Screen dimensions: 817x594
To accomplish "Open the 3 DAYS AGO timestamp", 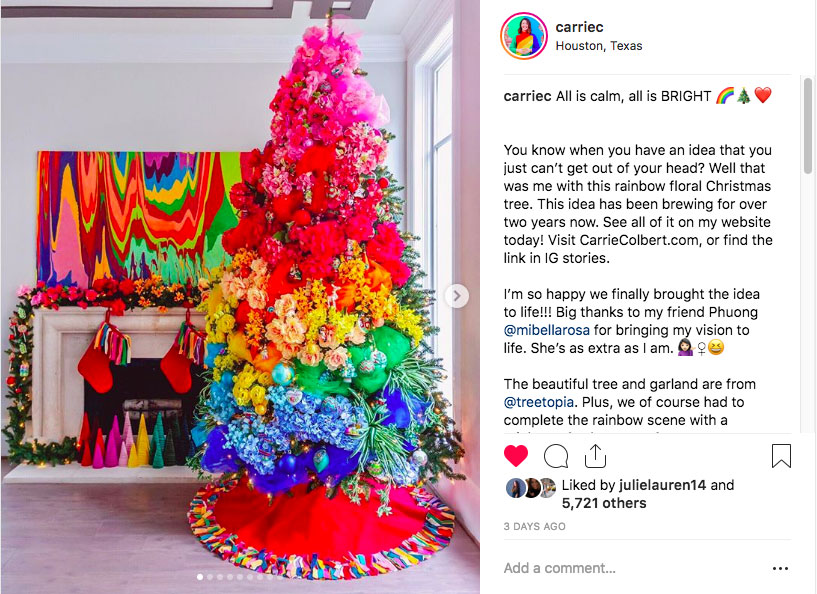I will click(x=535, y=526).
